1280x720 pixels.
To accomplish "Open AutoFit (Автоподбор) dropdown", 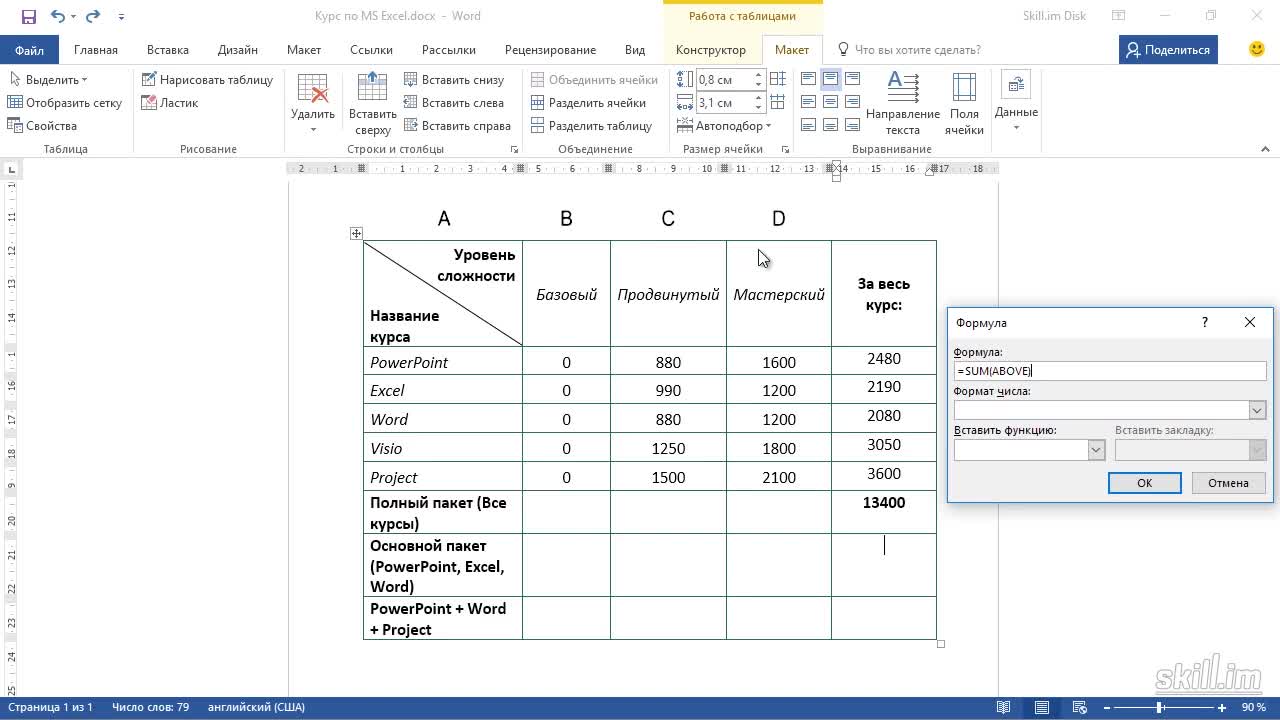I will pyautogui.click(x=725, y=125).
